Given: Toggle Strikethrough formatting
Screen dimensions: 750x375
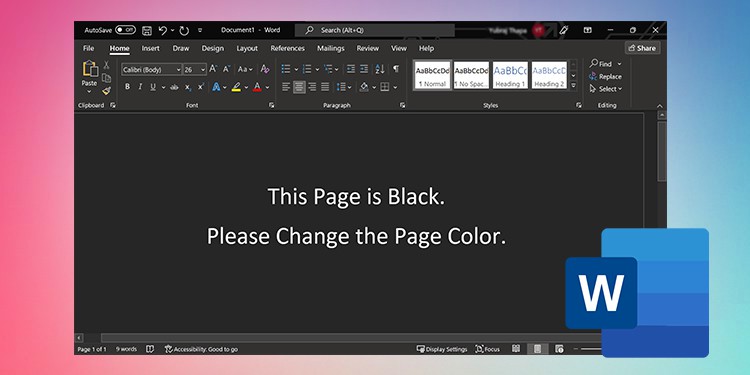Looking at the screenshot, I should point(175,87).
